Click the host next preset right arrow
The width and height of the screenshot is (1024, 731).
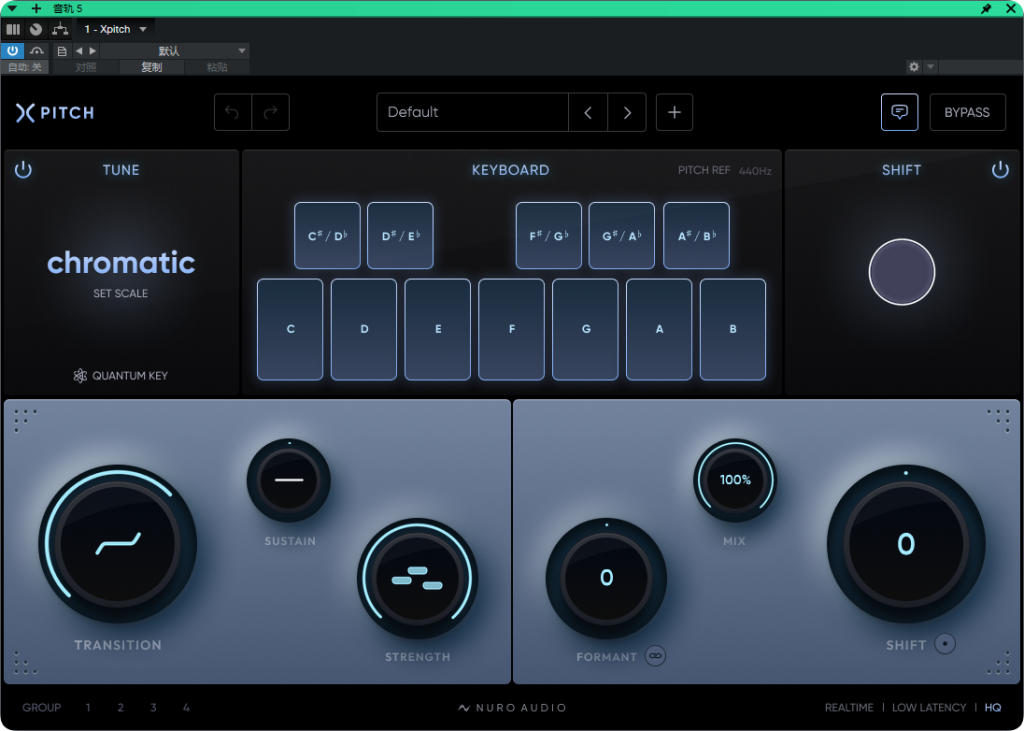[x=93, y=51]
